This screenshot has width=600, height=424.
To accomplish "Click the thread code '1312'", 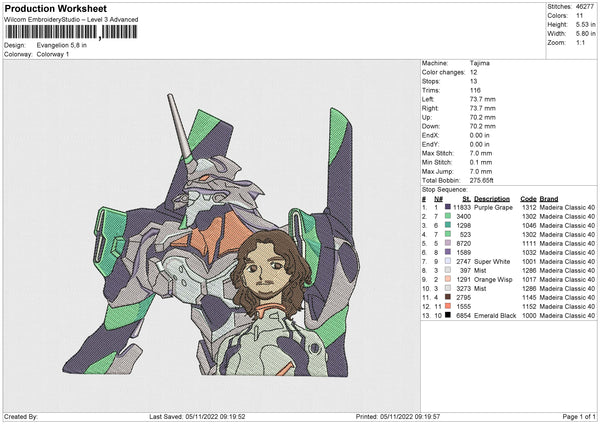I will coord(529,207).
